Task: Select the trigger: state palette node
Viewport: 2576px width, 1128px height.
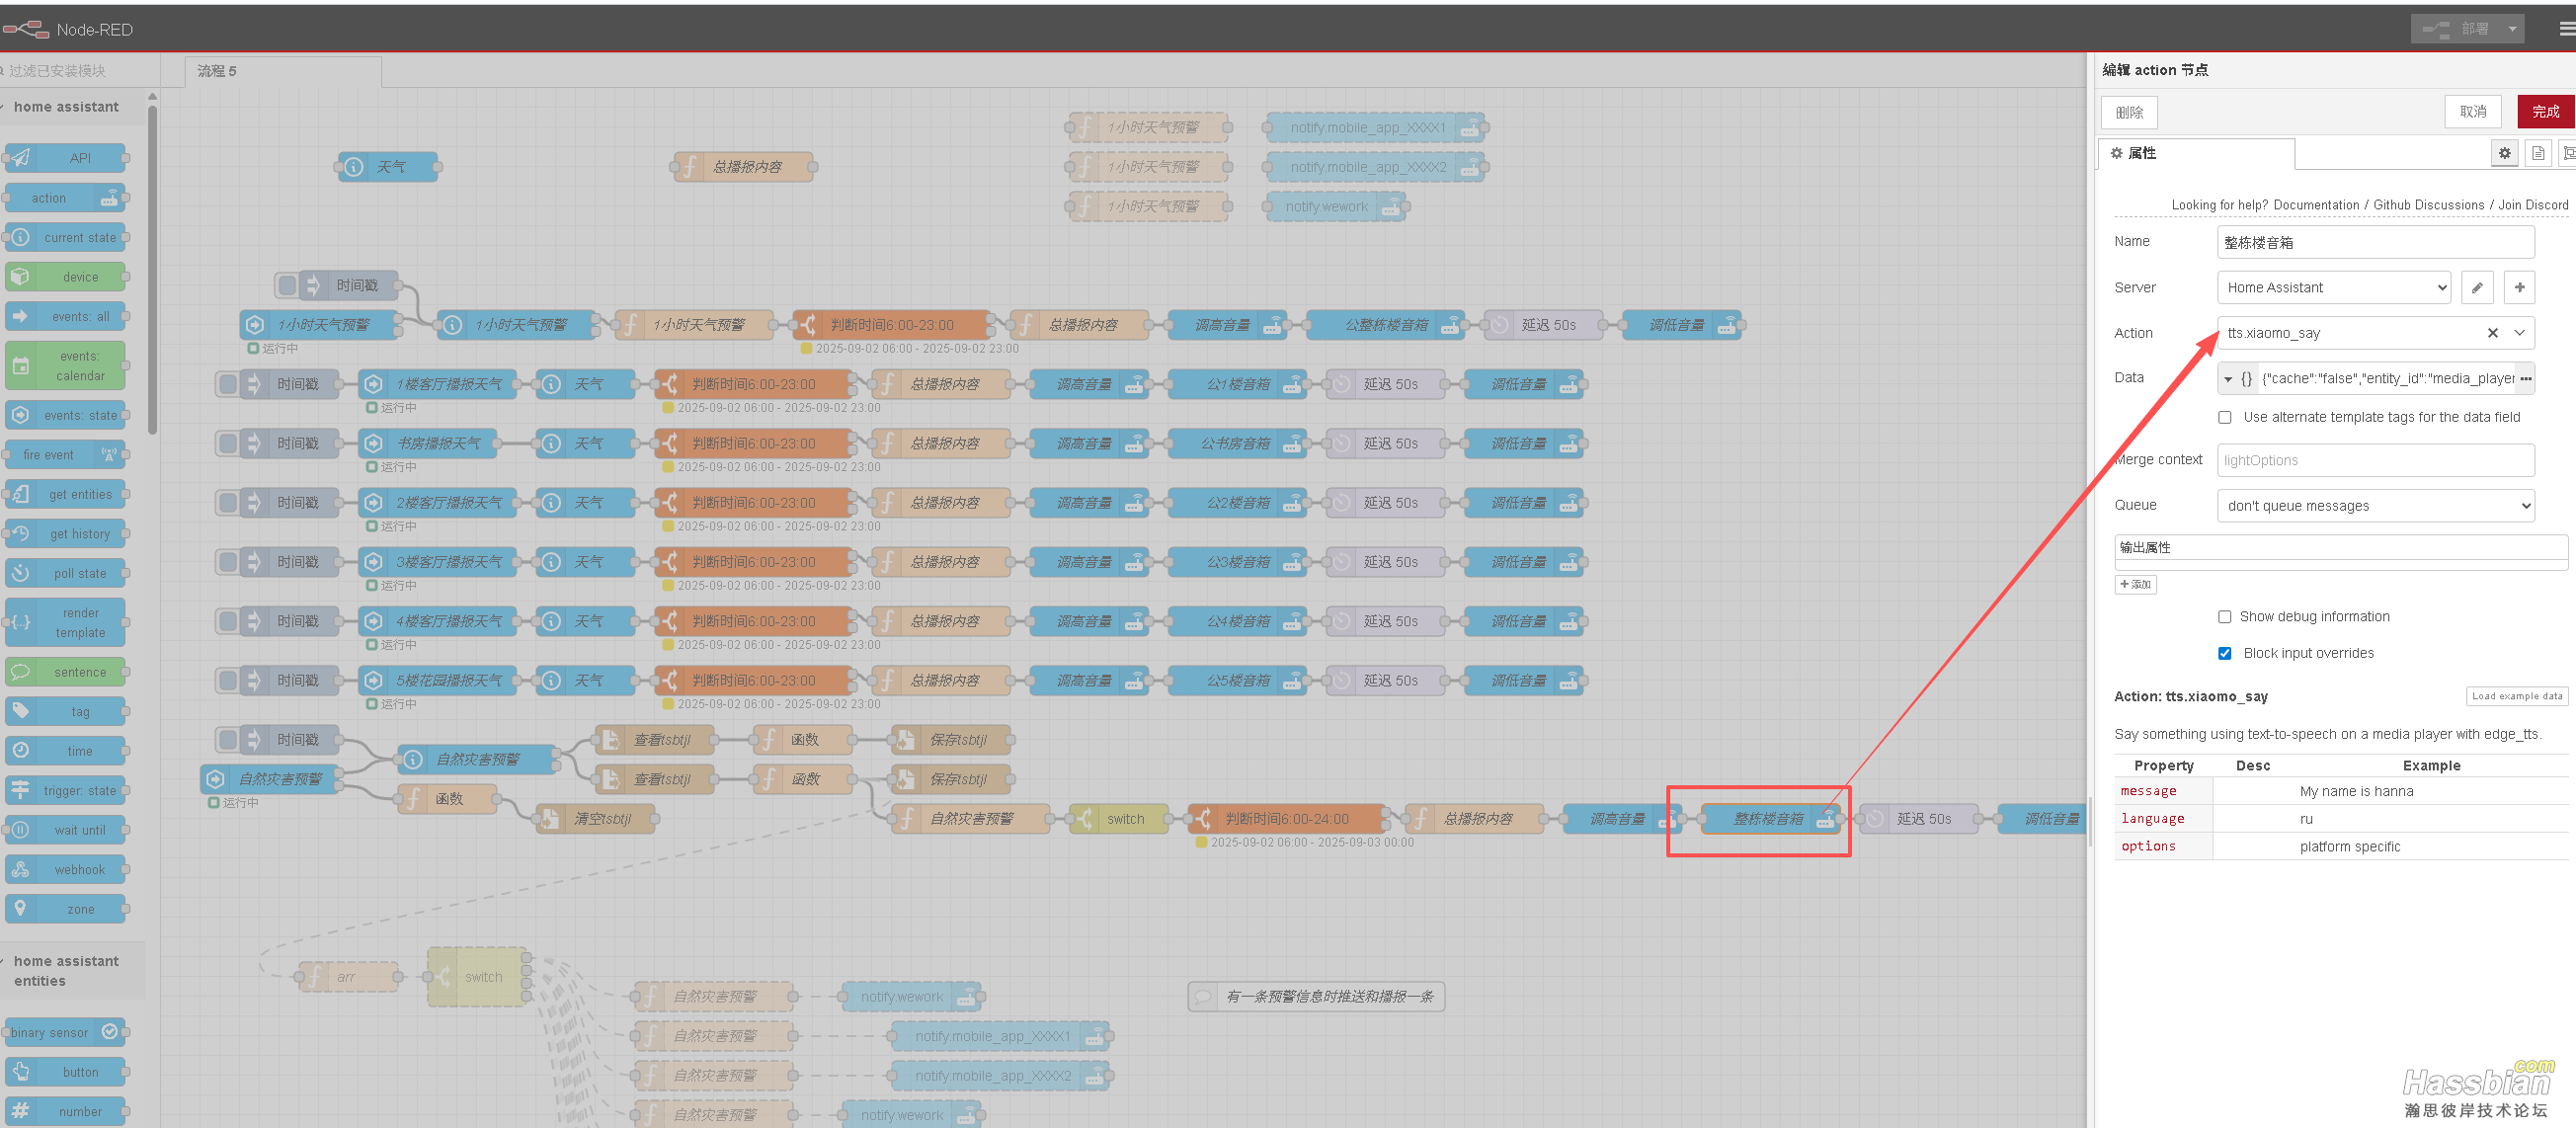Action: tap(66, 791)
